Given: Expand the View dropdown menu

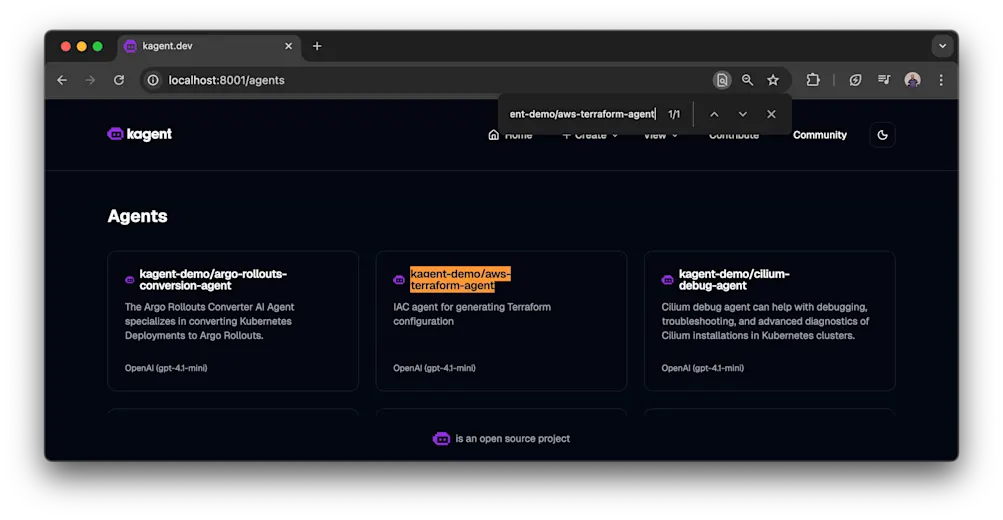Looking at the screenshot, I should (660, 135).
